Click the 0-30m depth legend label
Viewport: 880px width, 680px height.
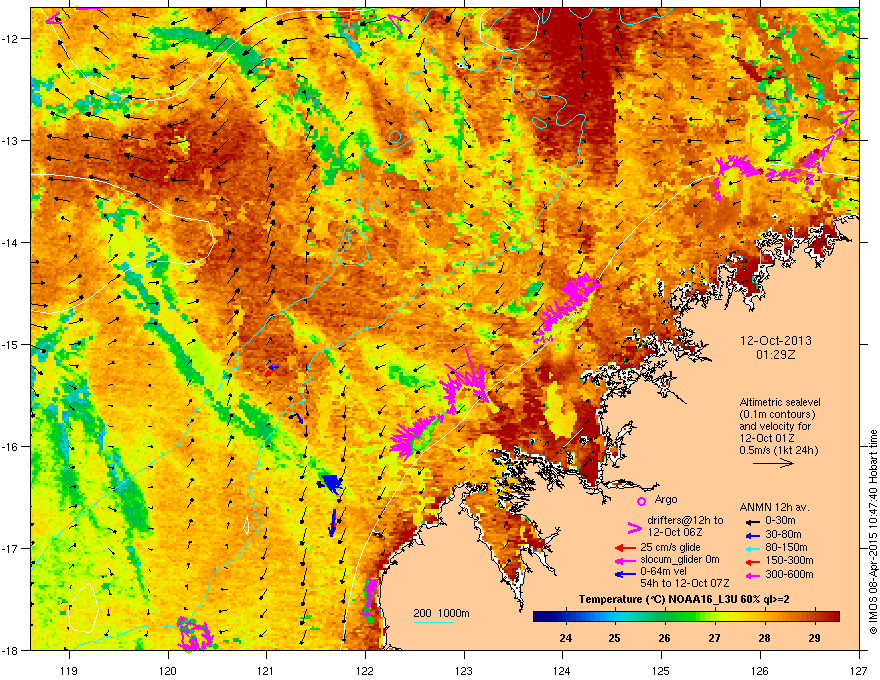[x=781, y=521]
